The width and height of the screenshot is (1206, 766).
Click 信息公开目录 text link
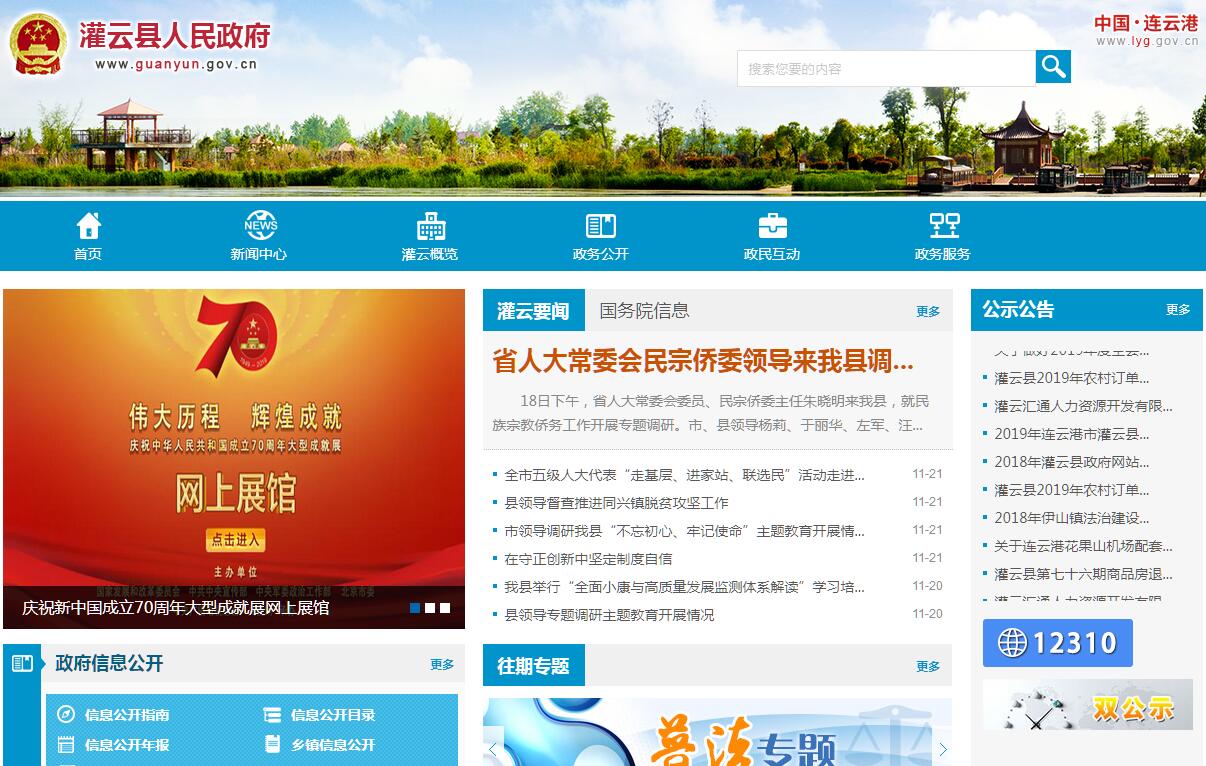coord(333,715)
